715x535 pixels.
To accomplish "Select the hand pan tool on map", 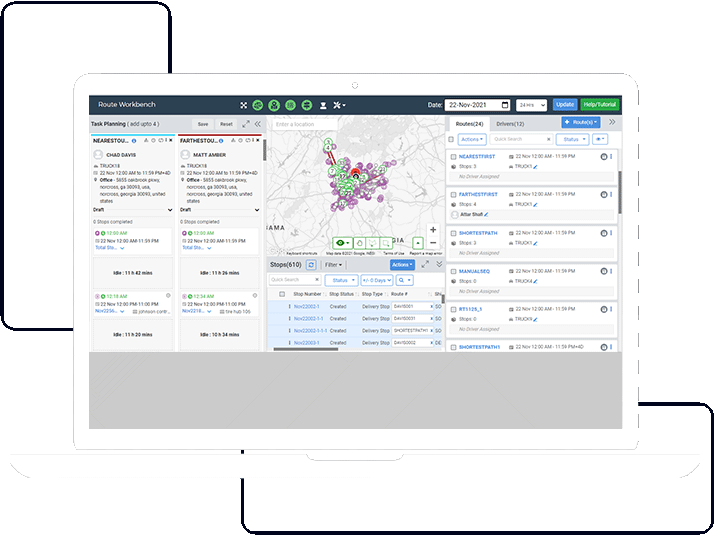I will [x=359, y=242].
